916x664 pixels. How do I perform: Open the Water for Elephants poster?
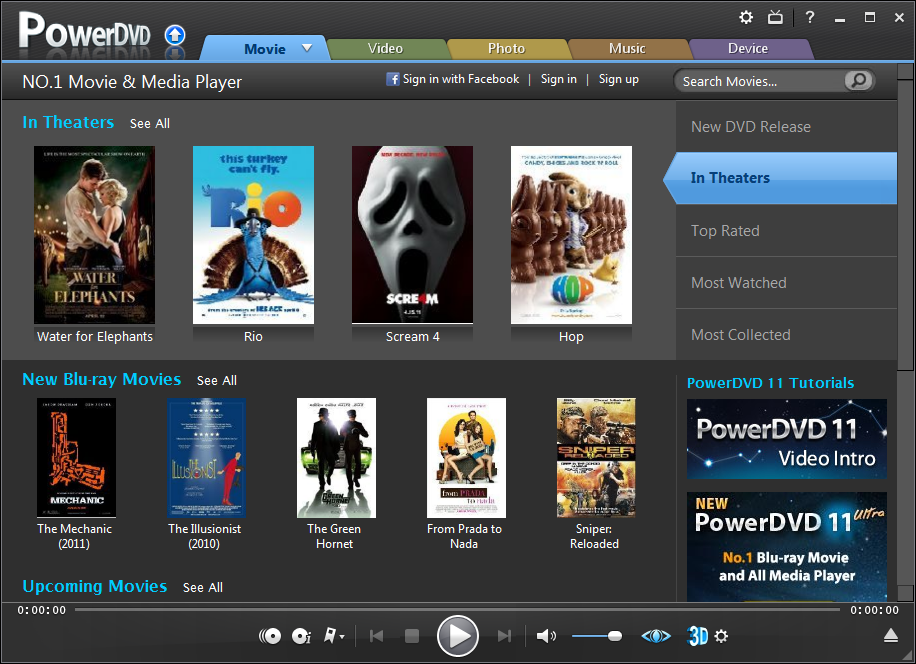95,235
